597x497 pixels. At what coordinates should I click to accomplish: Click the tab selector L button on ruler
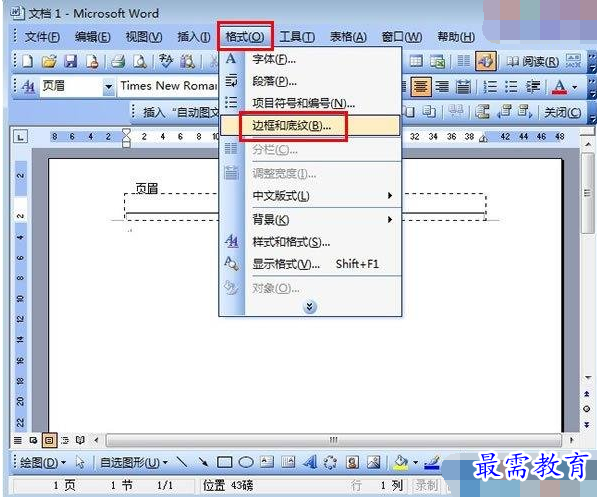(x=20, y=136)
